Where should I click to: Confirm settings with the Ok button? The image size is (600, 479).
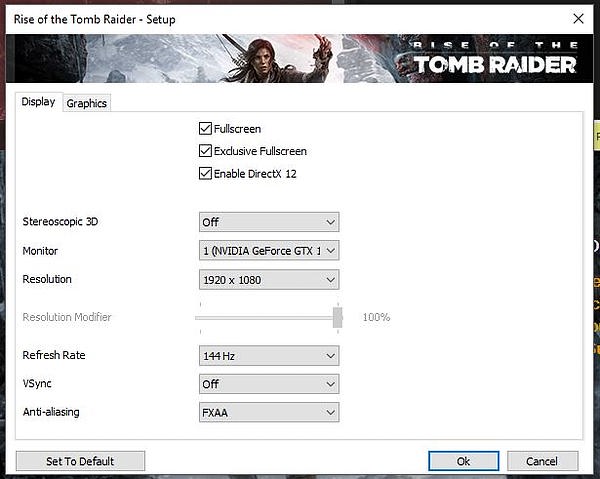click(x=463, y=461)
